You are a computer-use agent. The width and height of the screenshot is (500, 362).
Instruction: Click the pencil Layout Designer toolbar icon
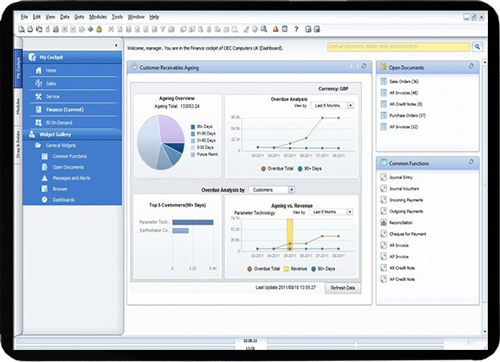(x=246, y=29)
